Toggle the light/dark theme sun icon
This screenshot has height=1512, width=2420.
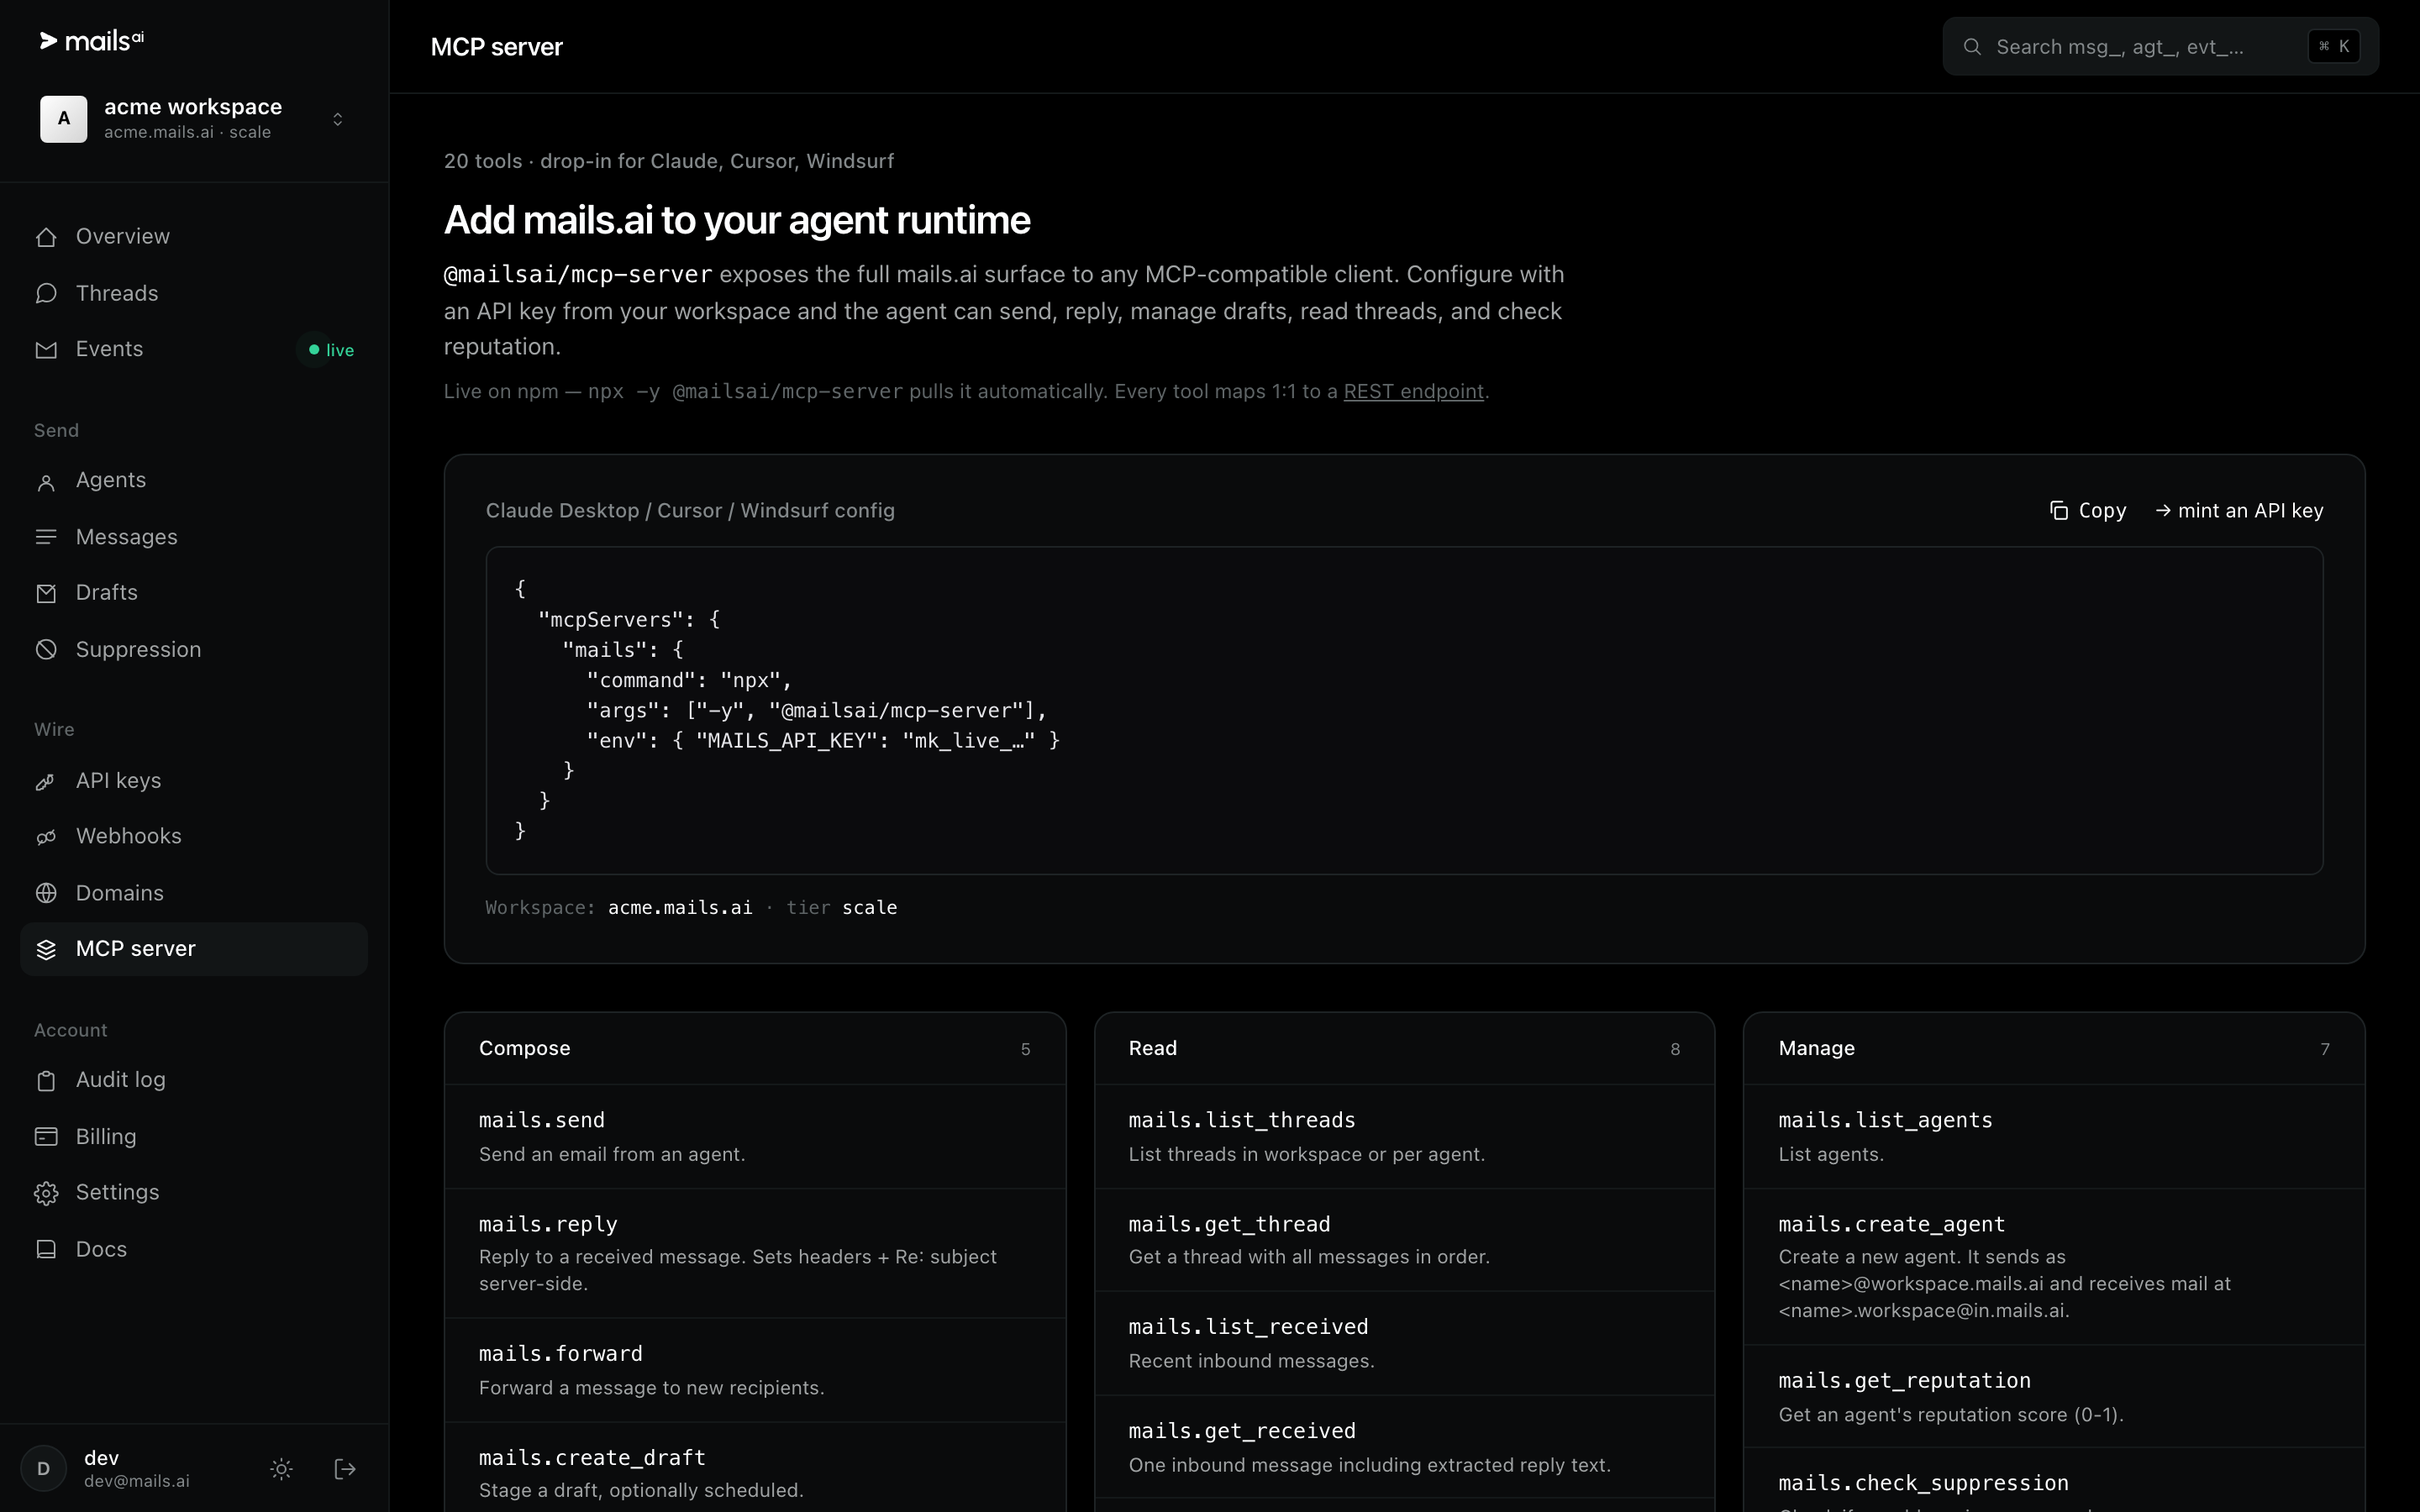282,1469
